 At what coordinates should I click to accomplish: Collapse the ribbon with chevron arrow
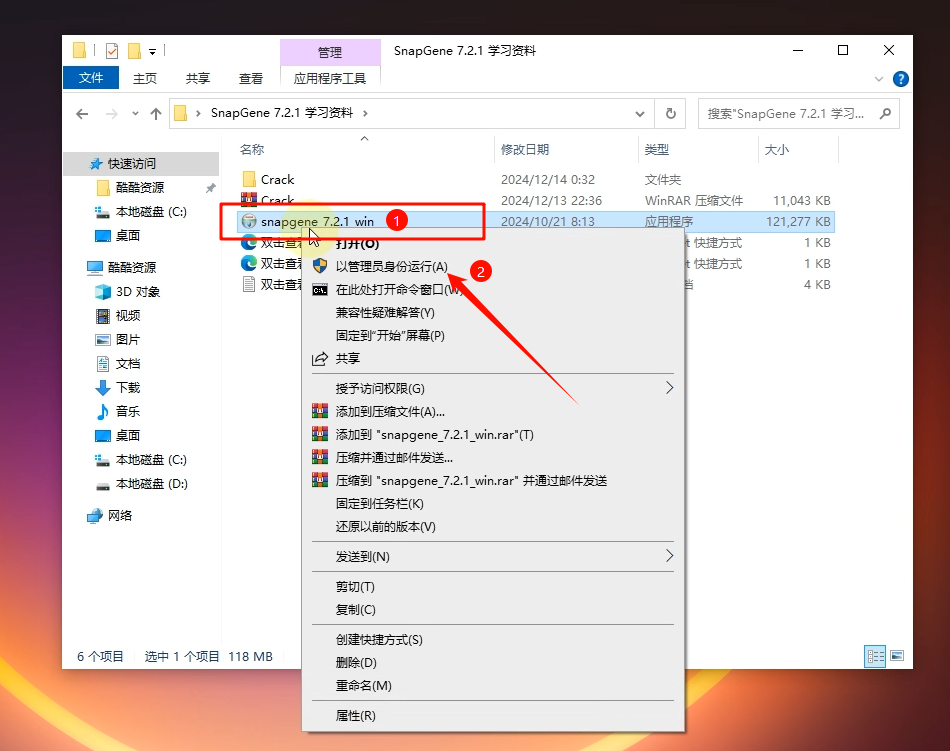tap(879, 78)
